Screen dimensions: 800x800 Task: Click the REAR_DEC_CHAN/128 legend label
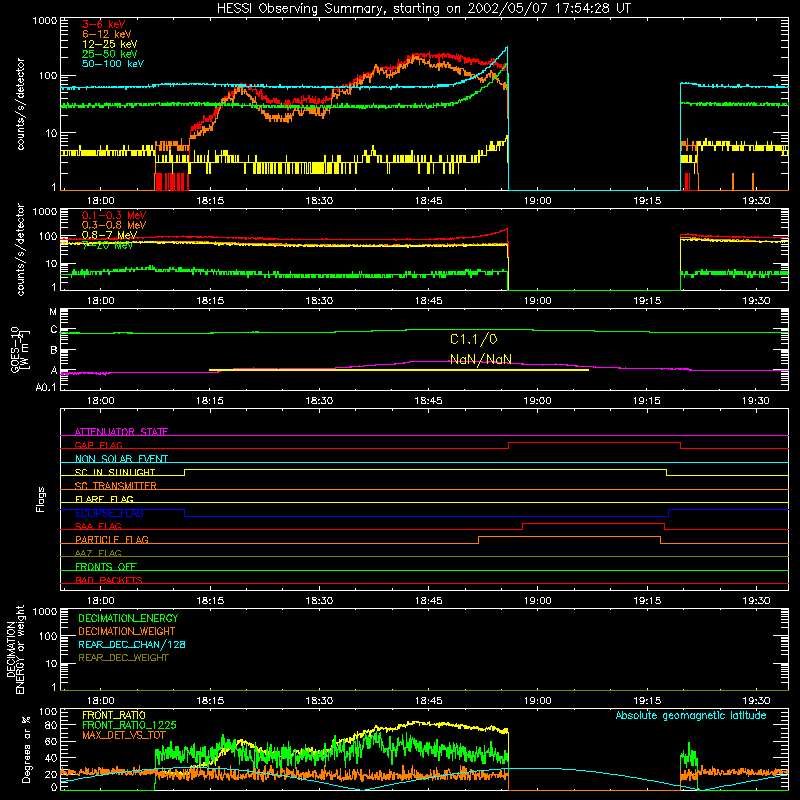click(x=132, y=644)
